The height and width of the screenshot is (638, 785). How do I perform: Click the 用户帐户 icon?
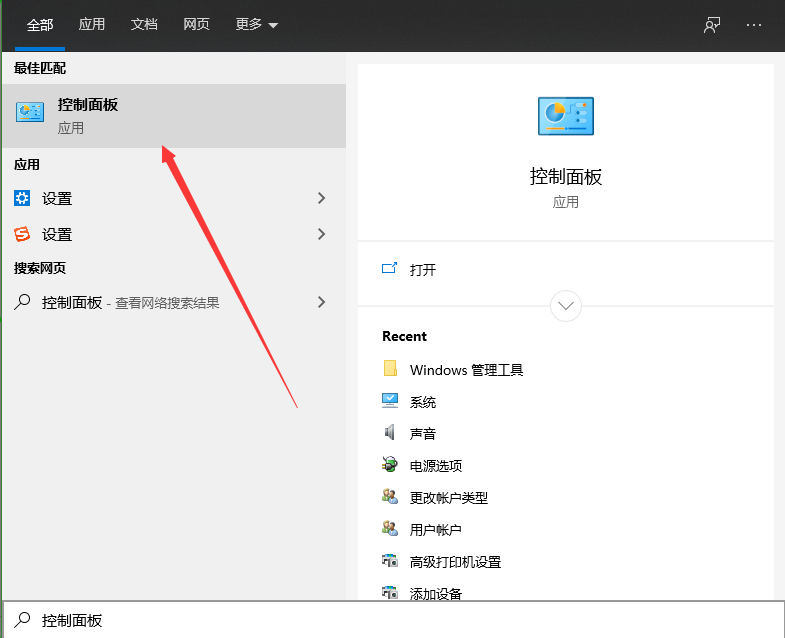(x=389, y=529)
